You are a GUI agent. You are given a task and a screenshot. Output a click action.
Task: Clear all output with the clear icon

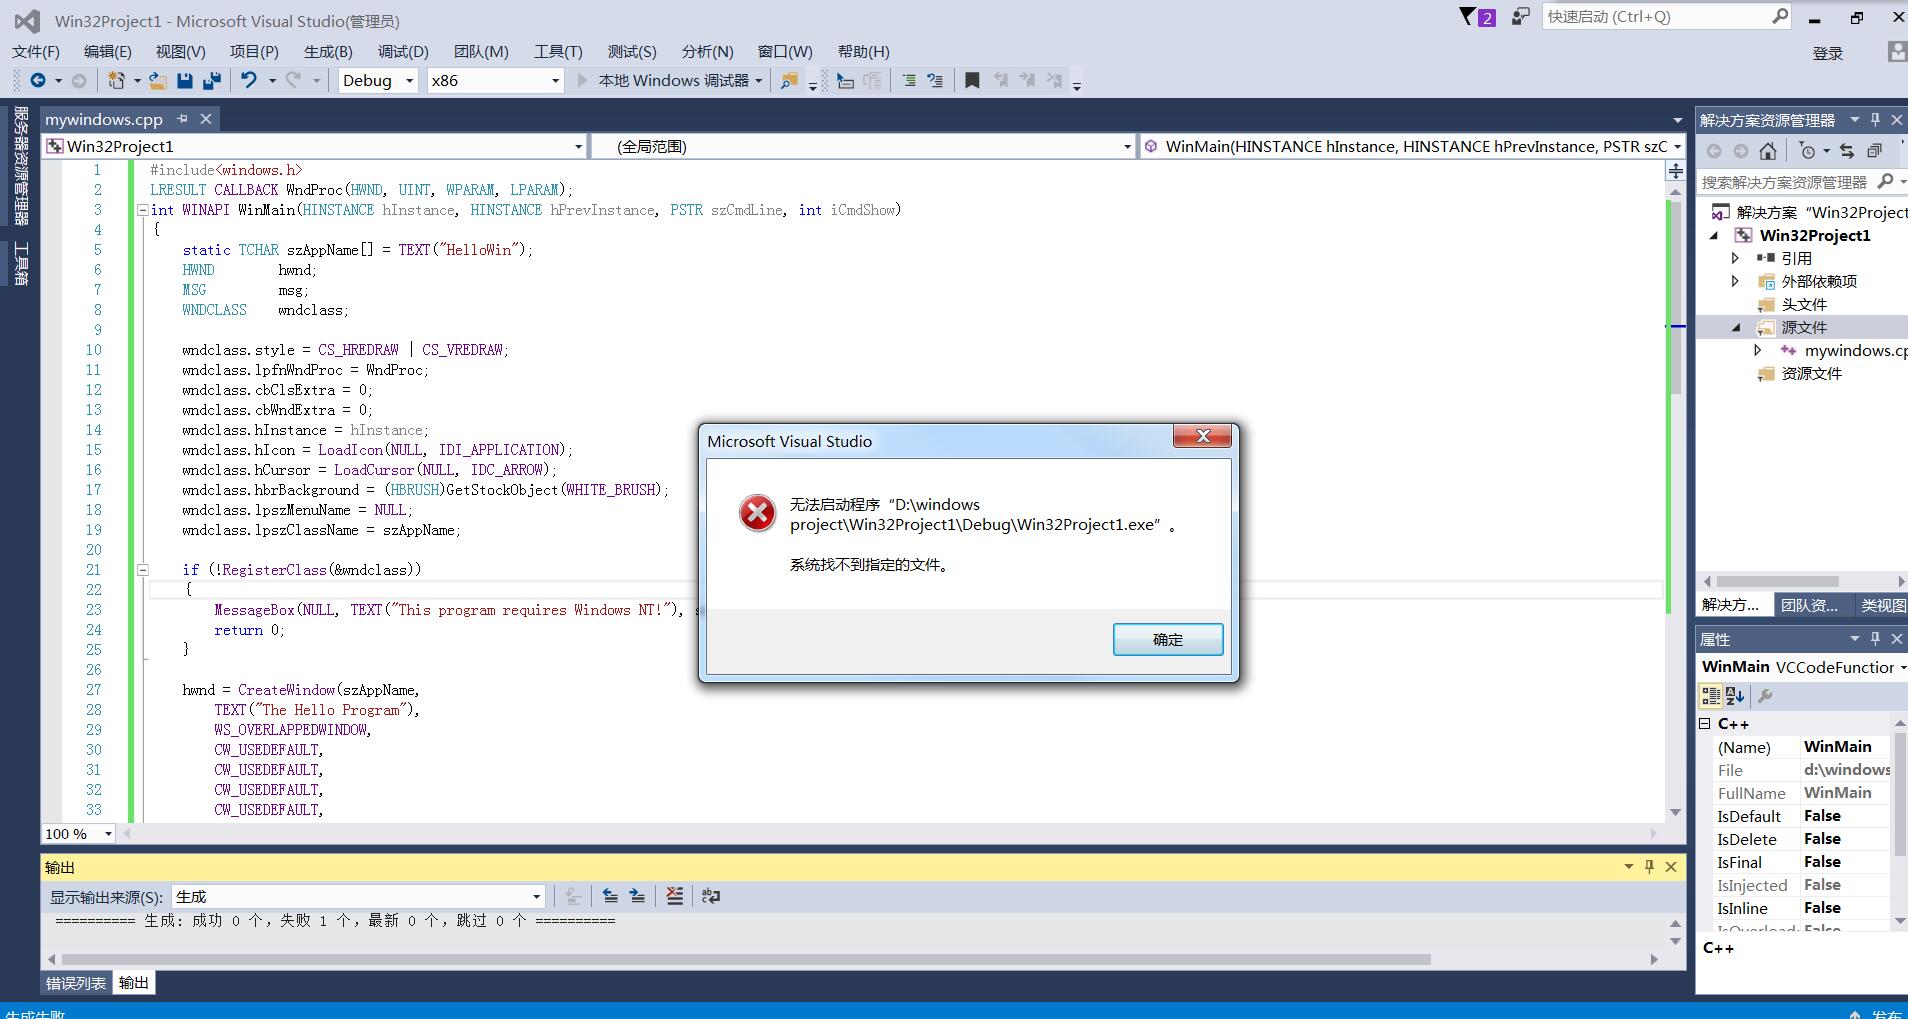(675, 896)
